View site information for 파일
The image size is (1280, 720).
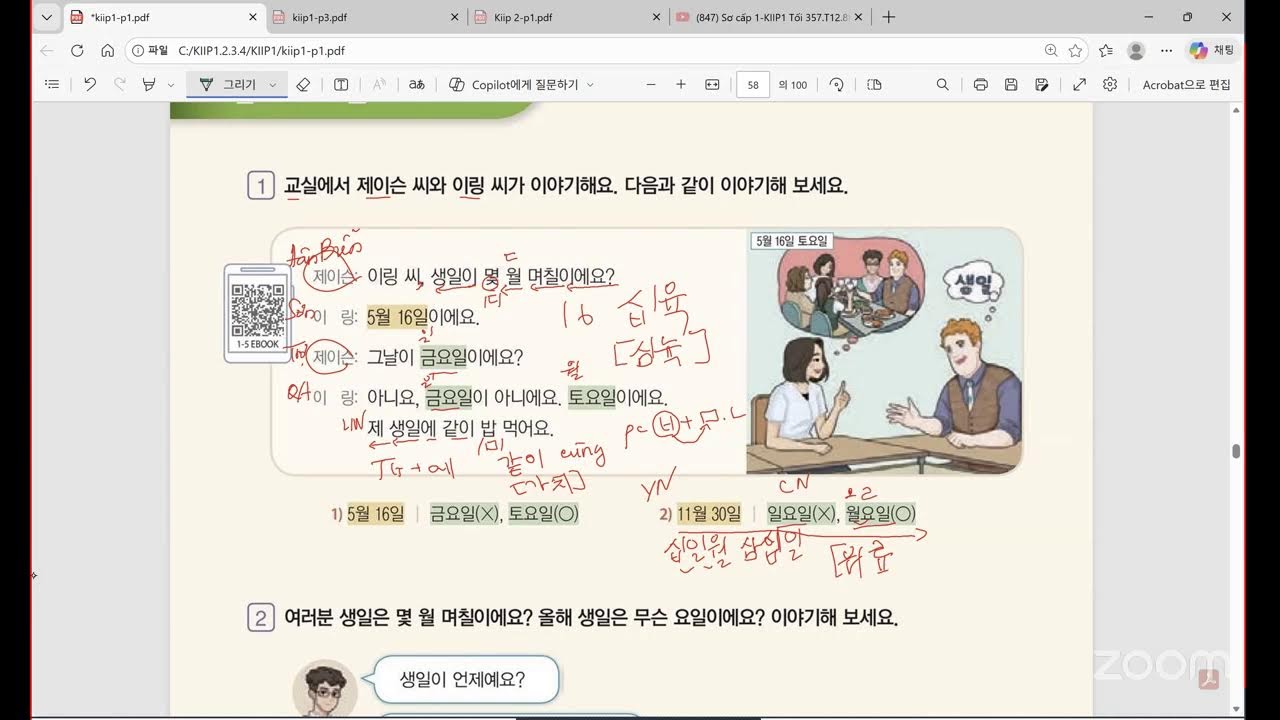click(149, 51)
